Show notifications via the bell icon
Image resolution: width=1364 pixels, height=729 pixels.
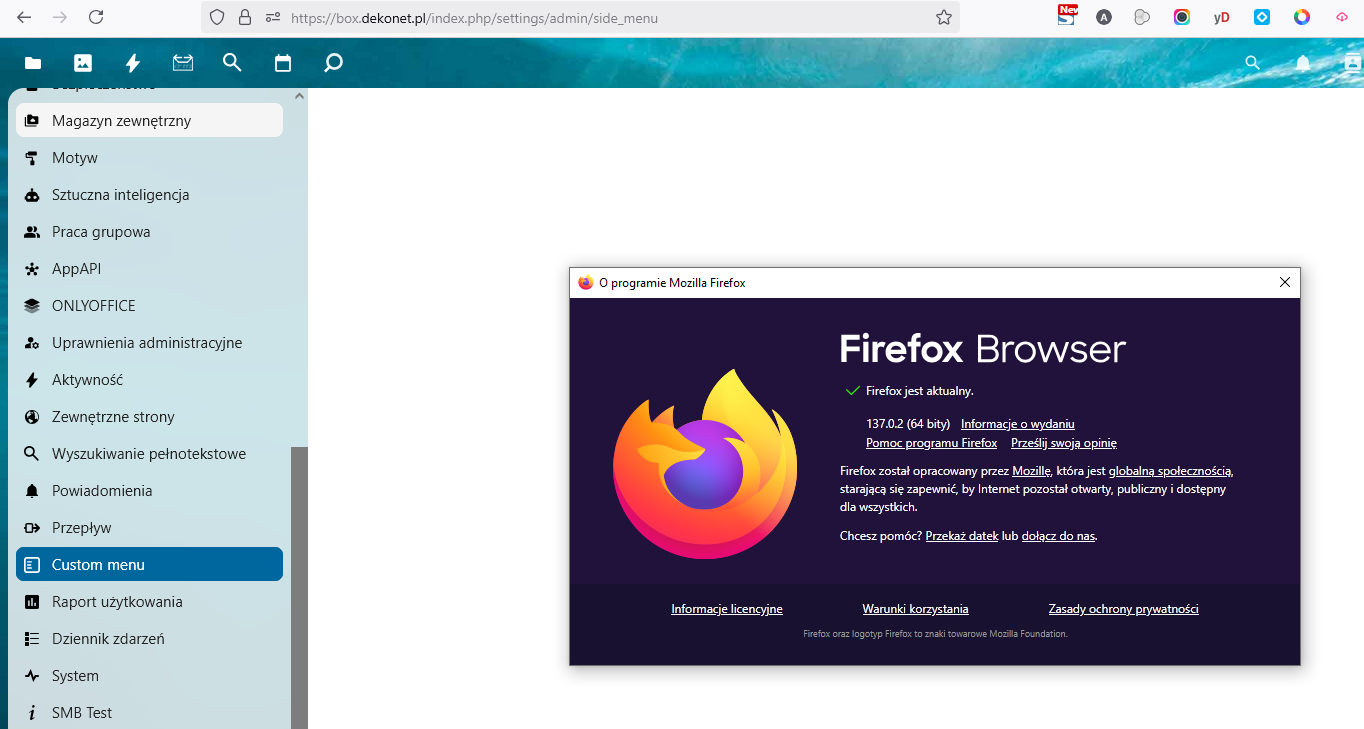pyautogui.click(x=1302, y=63)
